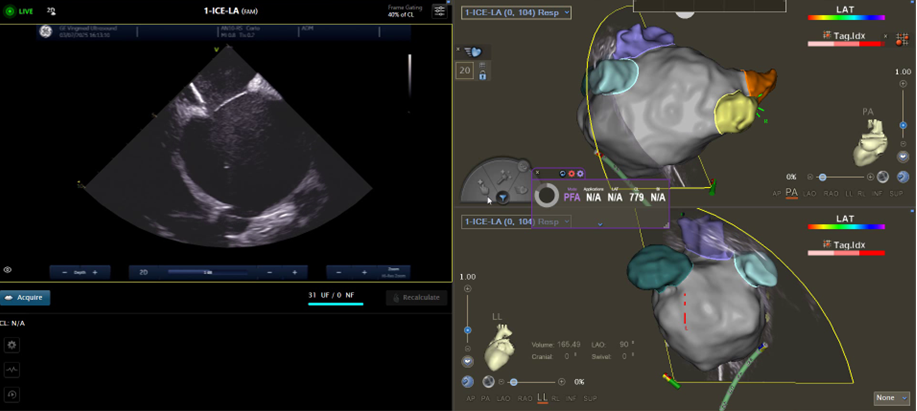917x411 pixels.
Task: Click the funnel filter icon in radial menu
Action: (x=503, y=197)
